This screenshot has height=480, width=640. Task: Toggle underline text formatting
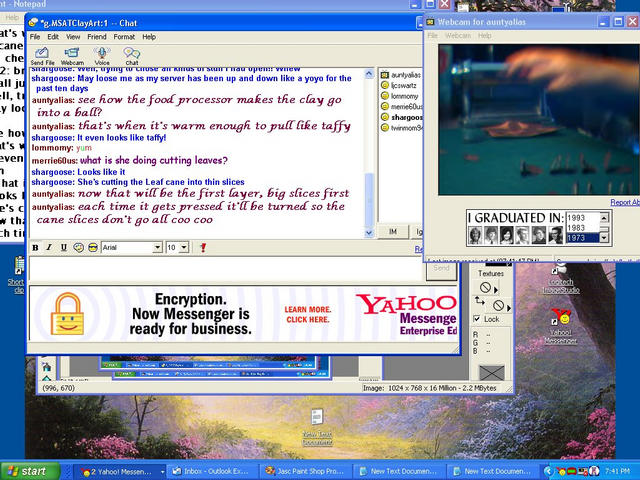pyautogui.click(x=64, y=247)
